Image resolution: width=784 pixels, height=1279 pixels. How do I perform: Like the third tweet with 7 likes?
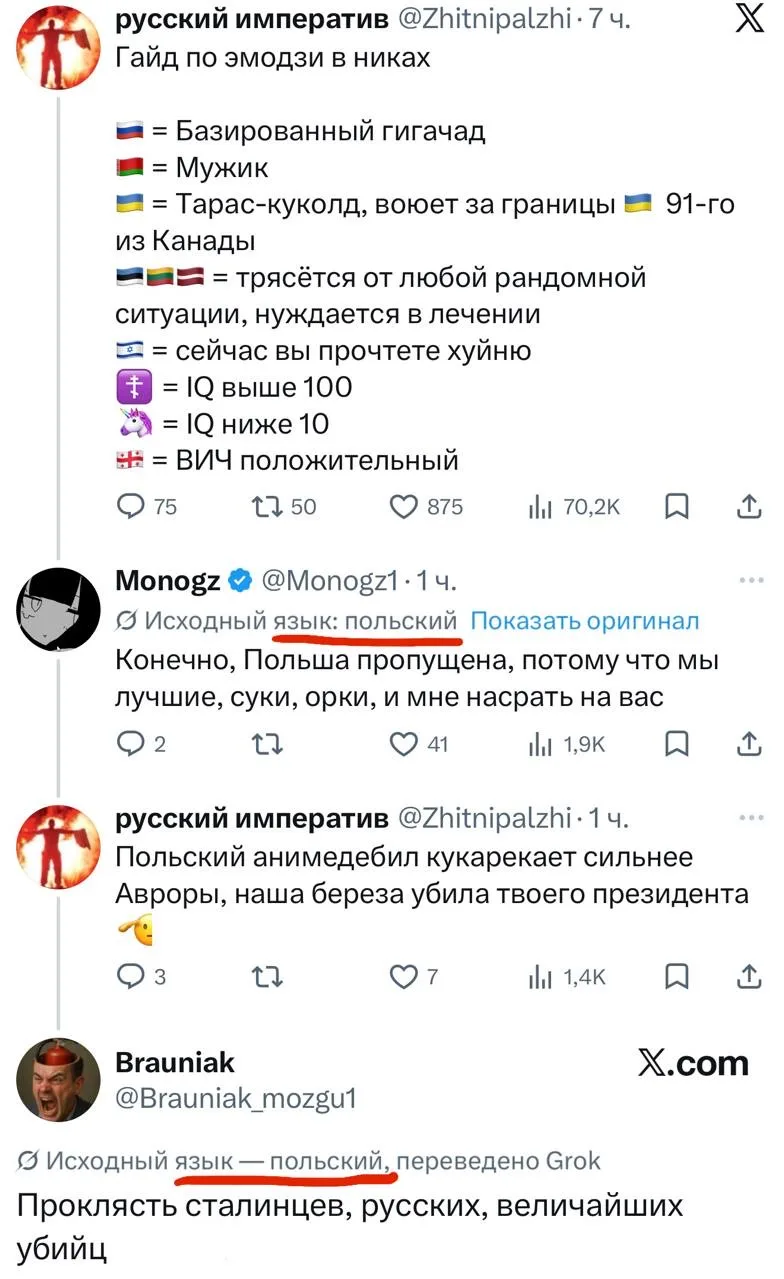pyautogui.click(x=413, y=976)
